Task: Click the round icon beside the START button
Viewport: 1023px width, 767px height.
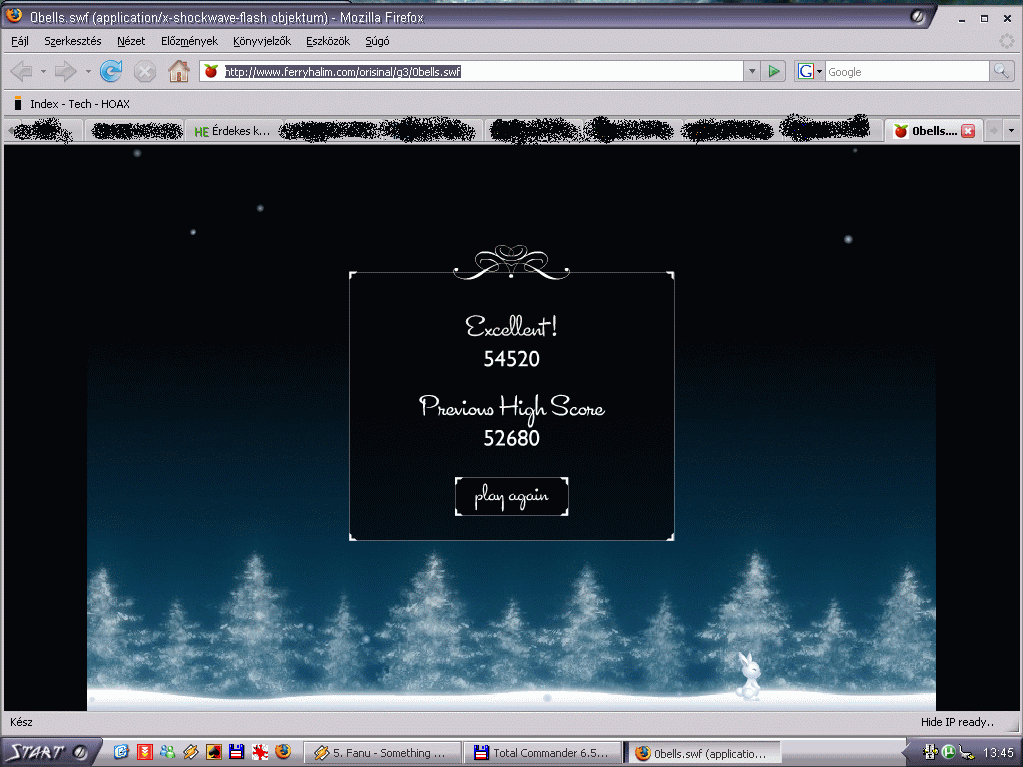Action: tap(81, 753)
